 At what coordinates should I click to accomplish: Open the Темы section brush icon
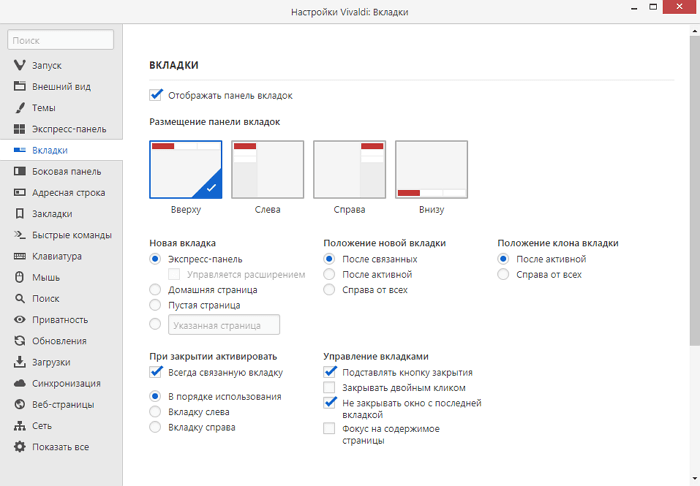pyautogui.click(x=19, y=108)
